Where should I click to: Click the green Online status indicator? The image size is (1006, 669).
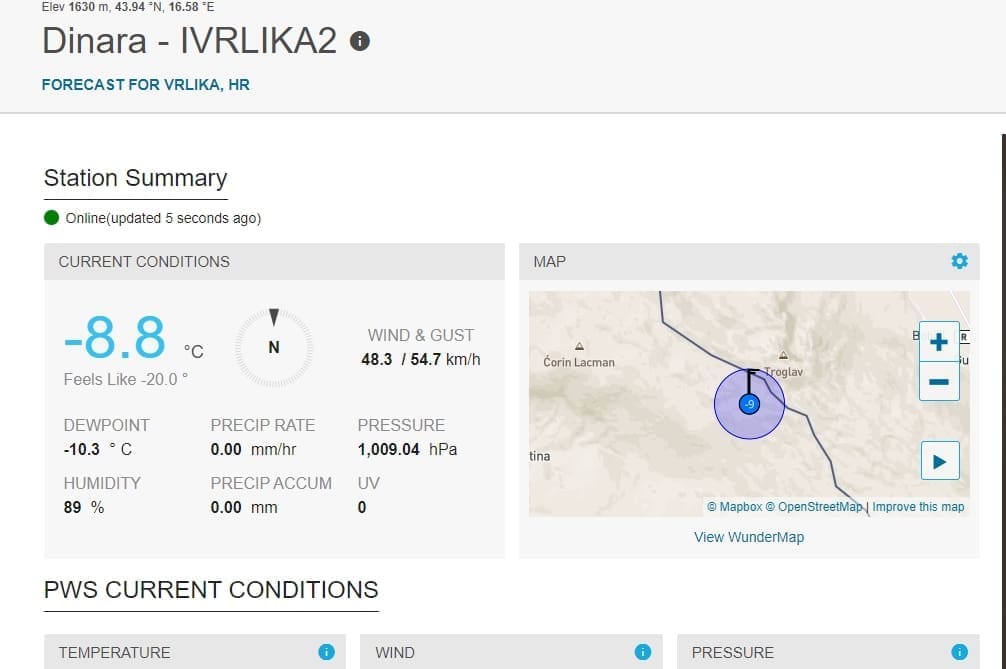coord(52,218)
